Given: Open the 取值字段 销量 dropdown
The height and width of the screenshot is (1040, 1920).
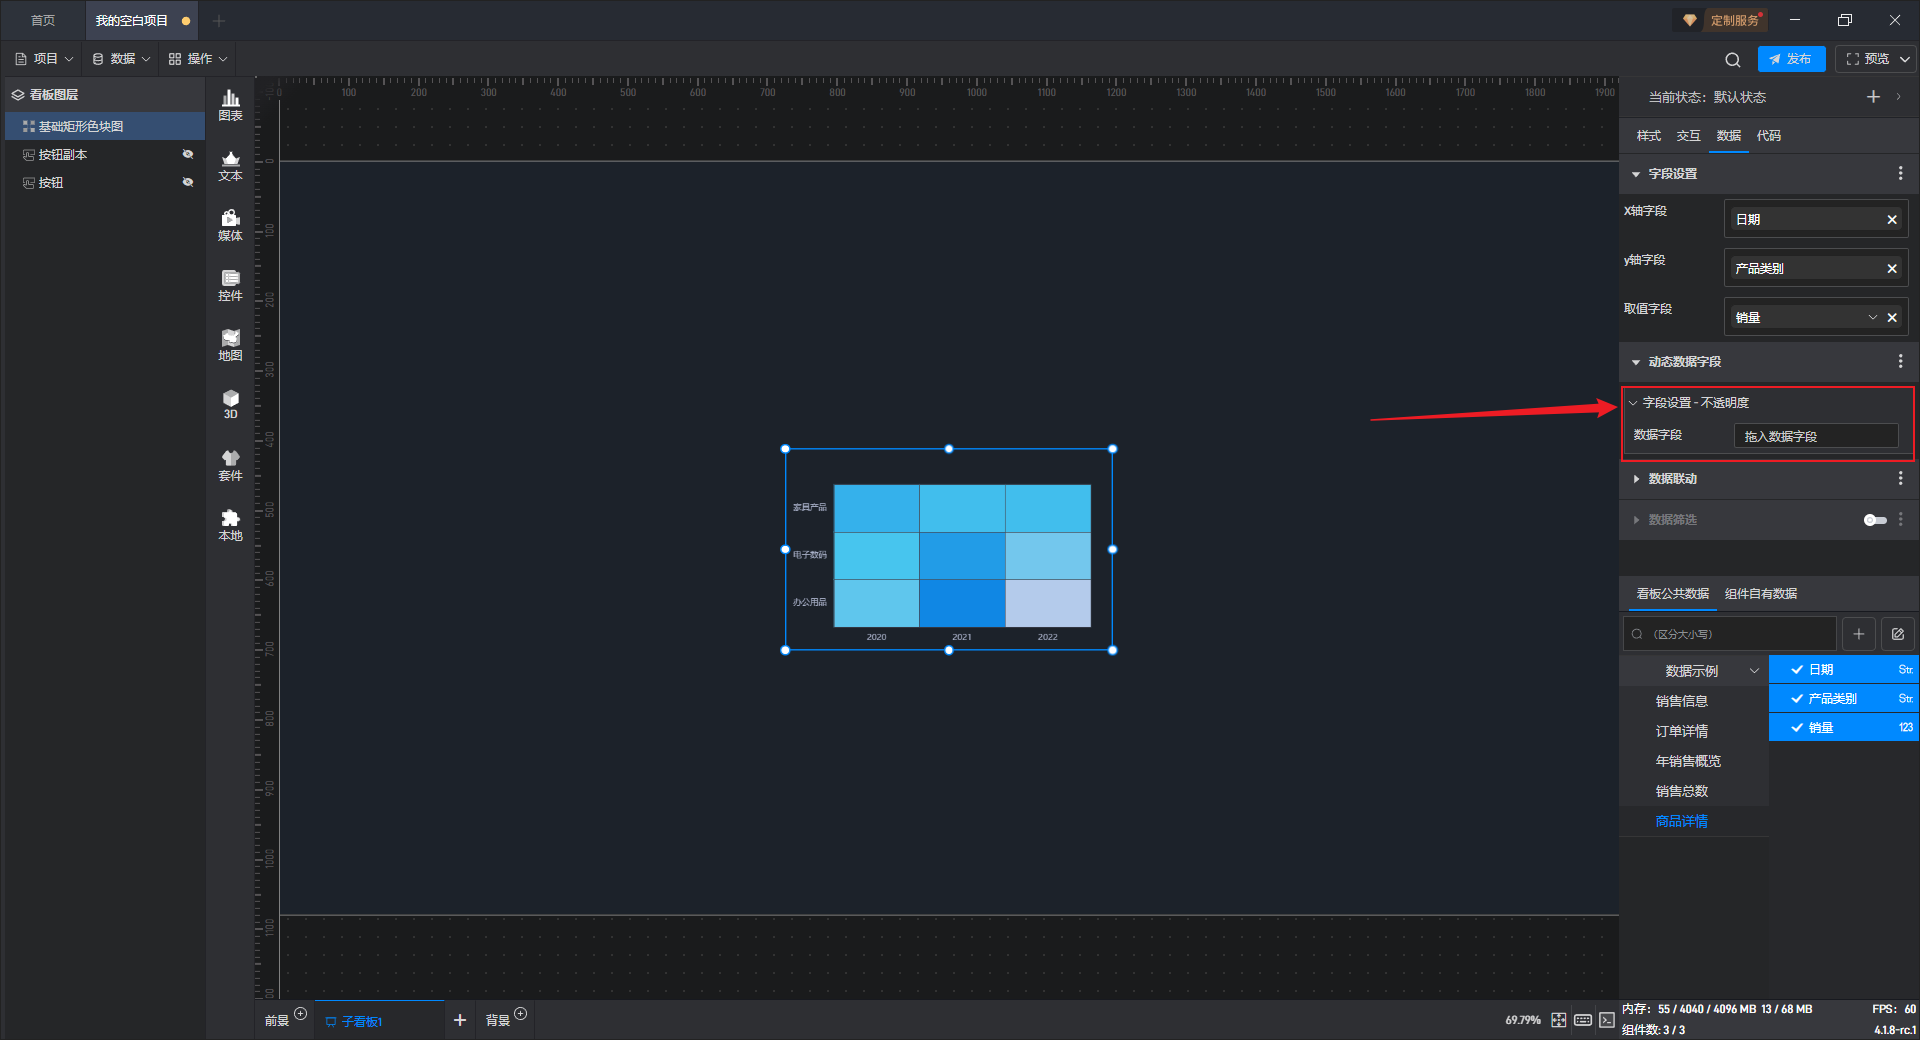Looking at the screenshot, I should click(1873, 318).
